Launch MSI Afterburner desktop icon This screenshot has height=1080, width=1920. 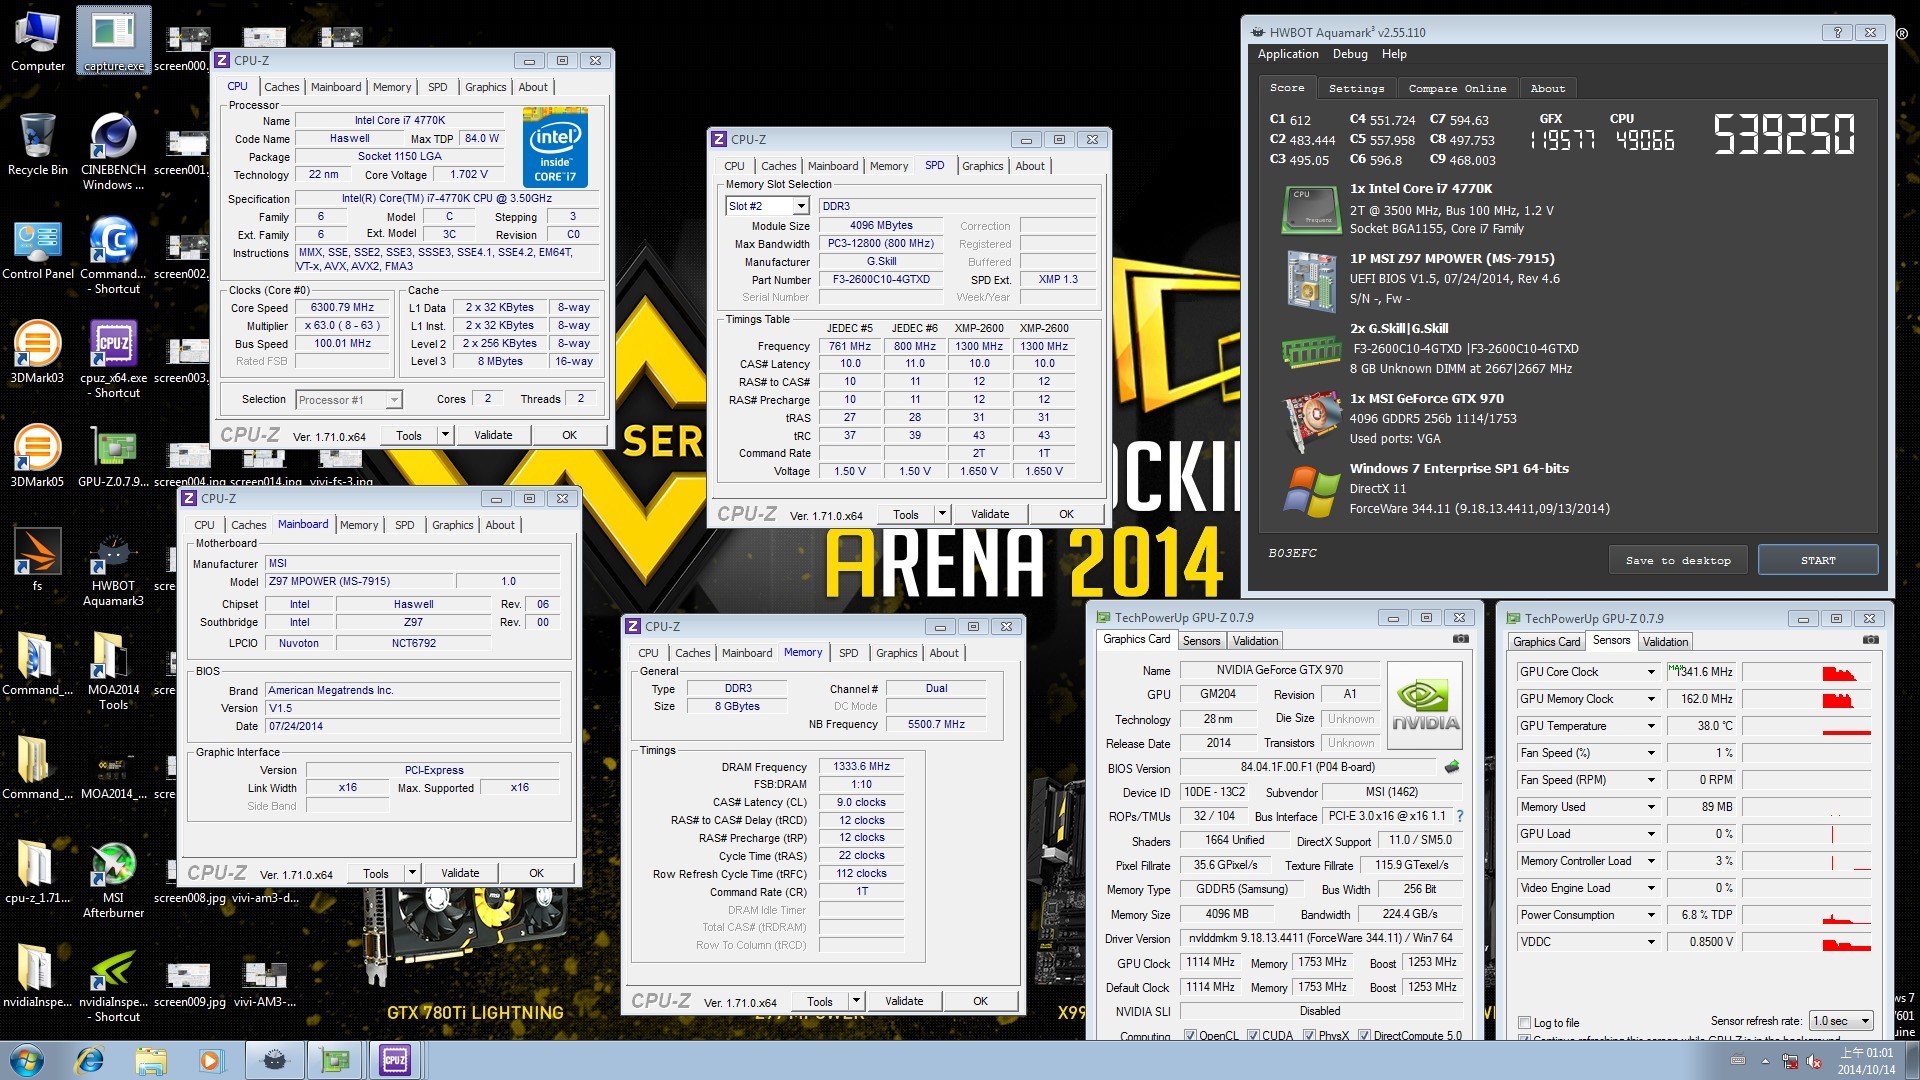[113, 879]
